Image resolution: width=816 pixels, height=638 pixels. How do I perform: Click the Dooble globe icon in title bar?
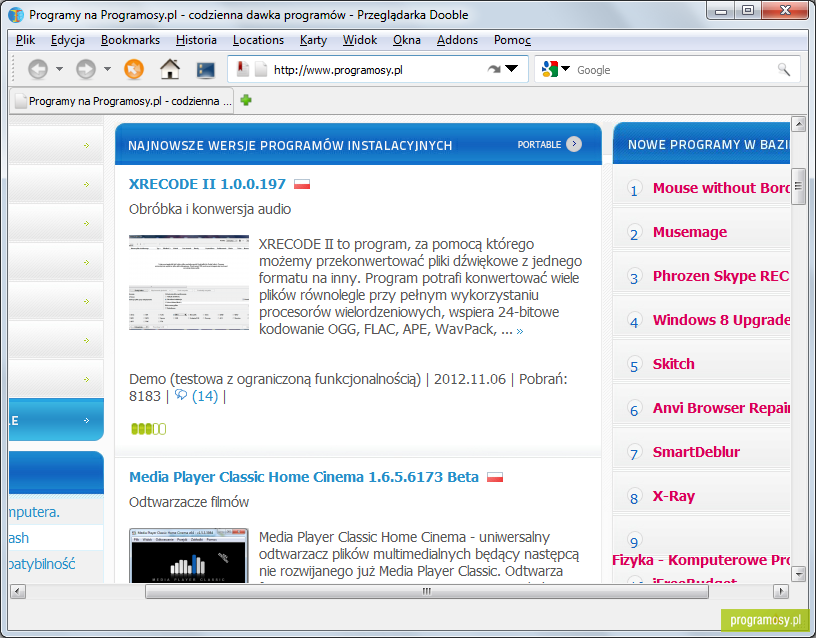(16, 15)
